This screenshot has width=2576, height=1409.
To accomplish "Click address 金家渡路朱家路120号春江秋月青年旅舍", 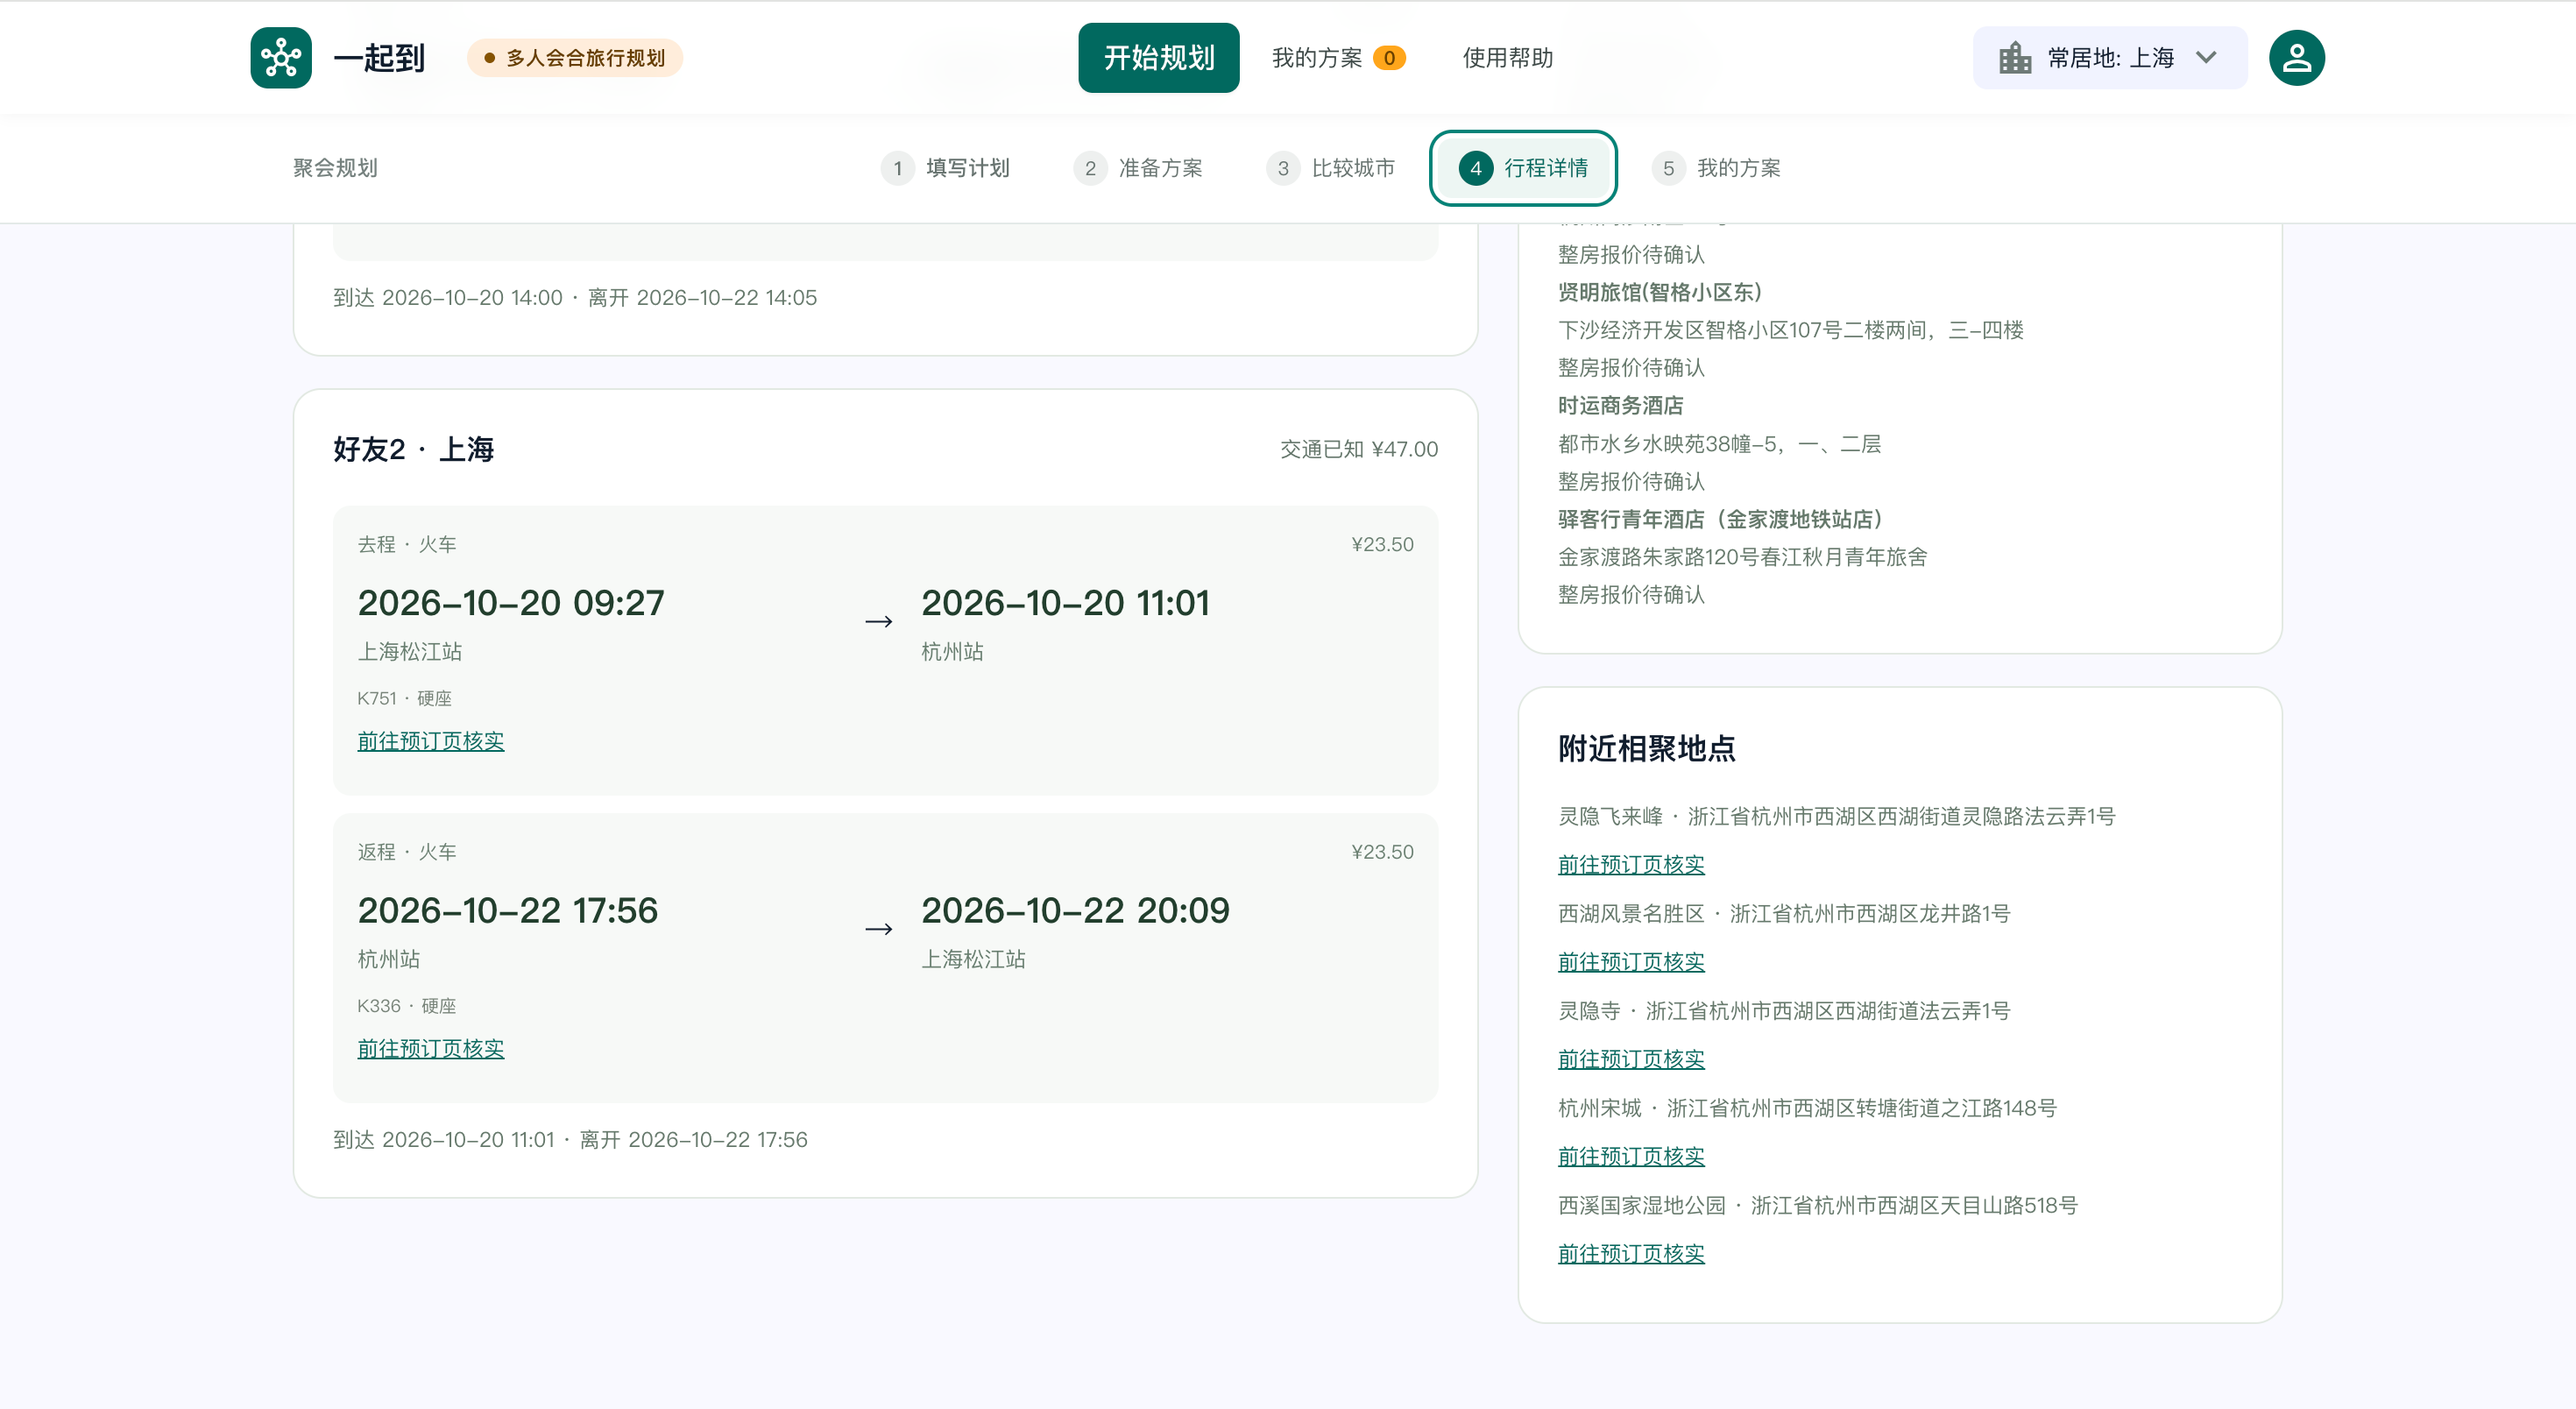I will 1742,557.
